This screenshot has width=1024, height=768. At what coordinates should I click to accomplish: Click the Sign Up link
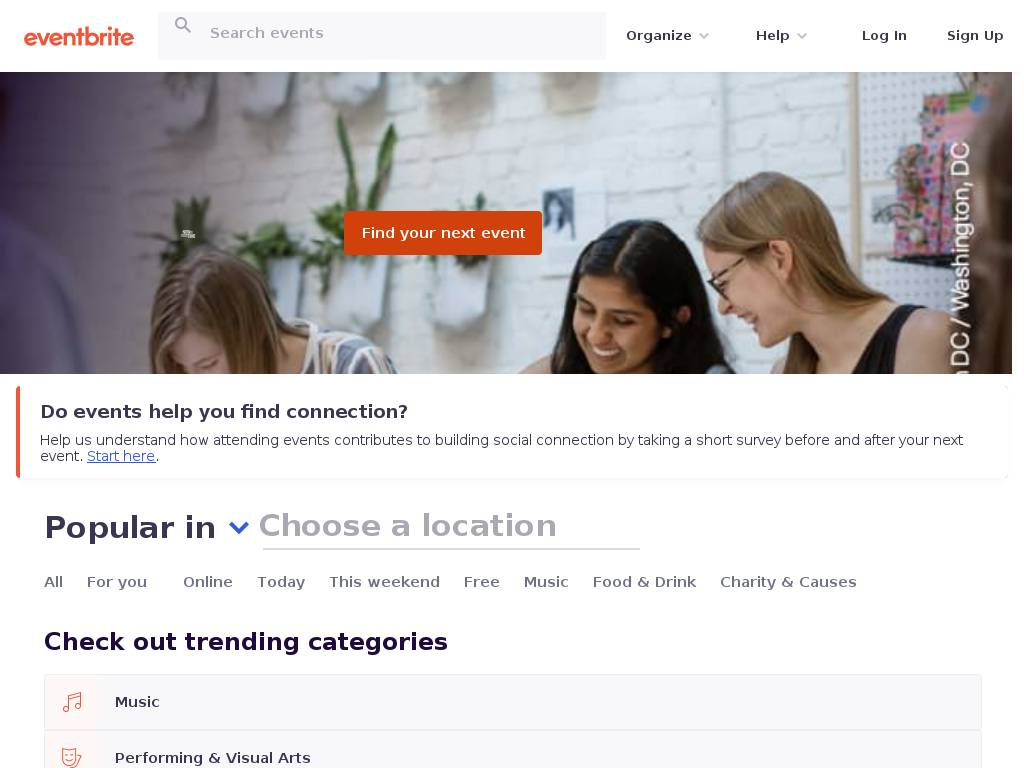pos(975,36)
